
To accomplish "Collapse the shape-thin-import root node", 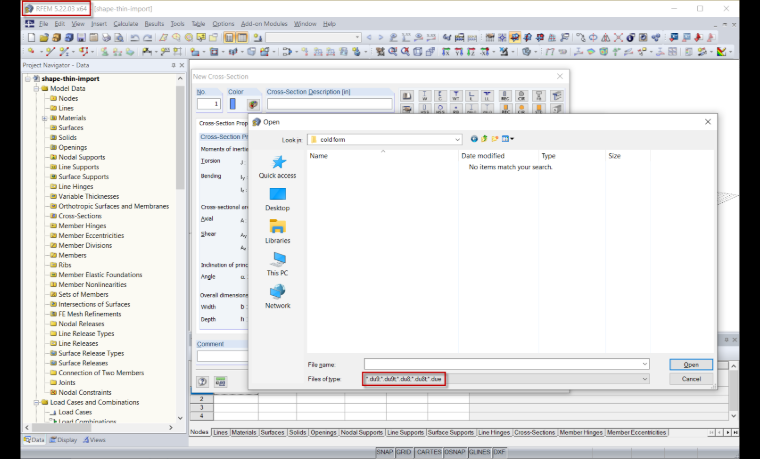I will 28,79.
